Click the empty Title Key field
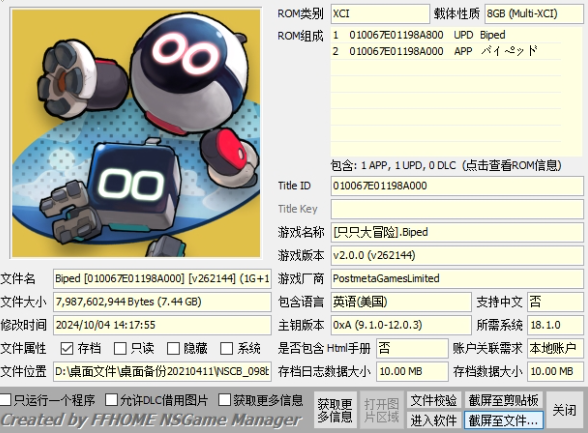This screenshot has height=433, width=588. point(457,209)
